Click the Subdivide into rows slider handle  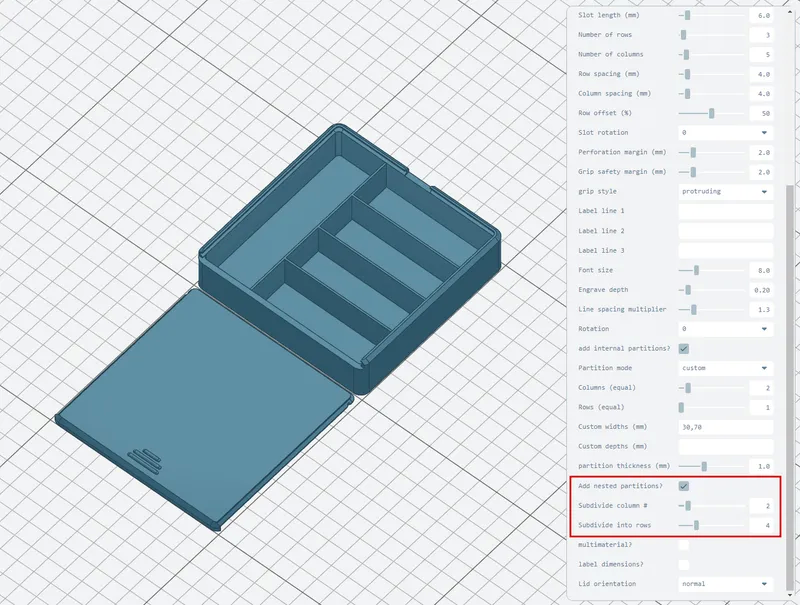click(696, 525)
